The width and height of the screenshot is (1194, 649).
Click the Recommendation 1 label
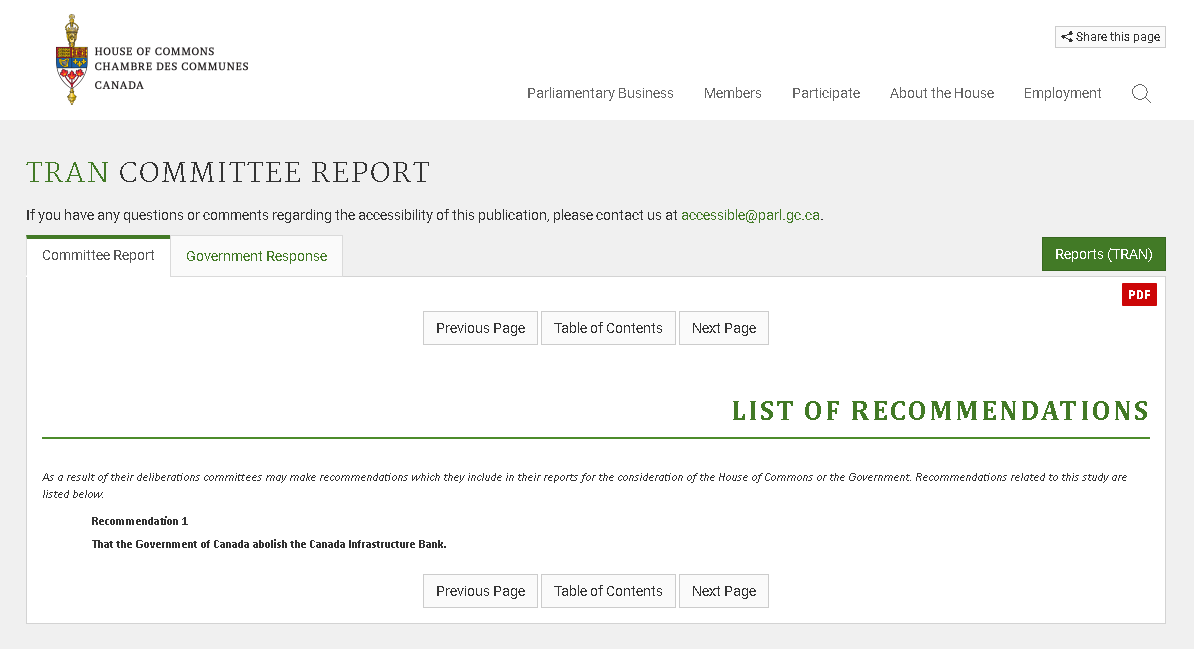(139, 521)
